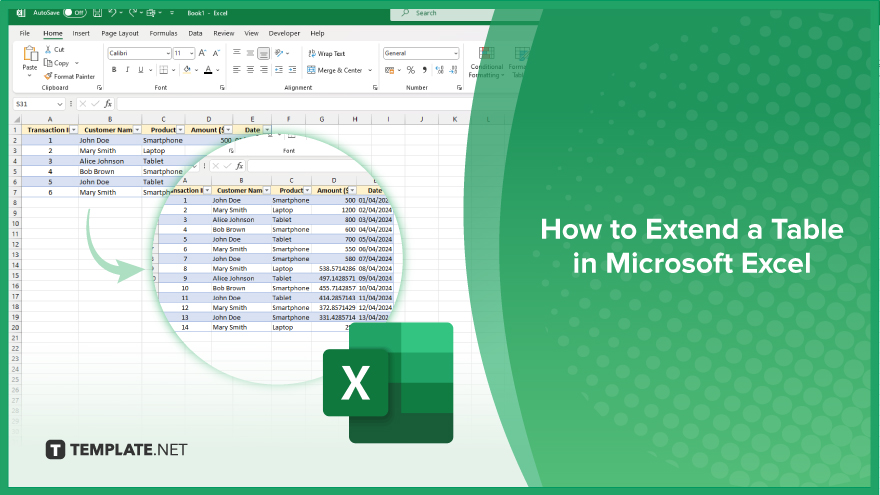Image resolution: width=880 pixels, height=495 pixels.
Task: Toggle Bottom Align
Action: click(263, 53)
